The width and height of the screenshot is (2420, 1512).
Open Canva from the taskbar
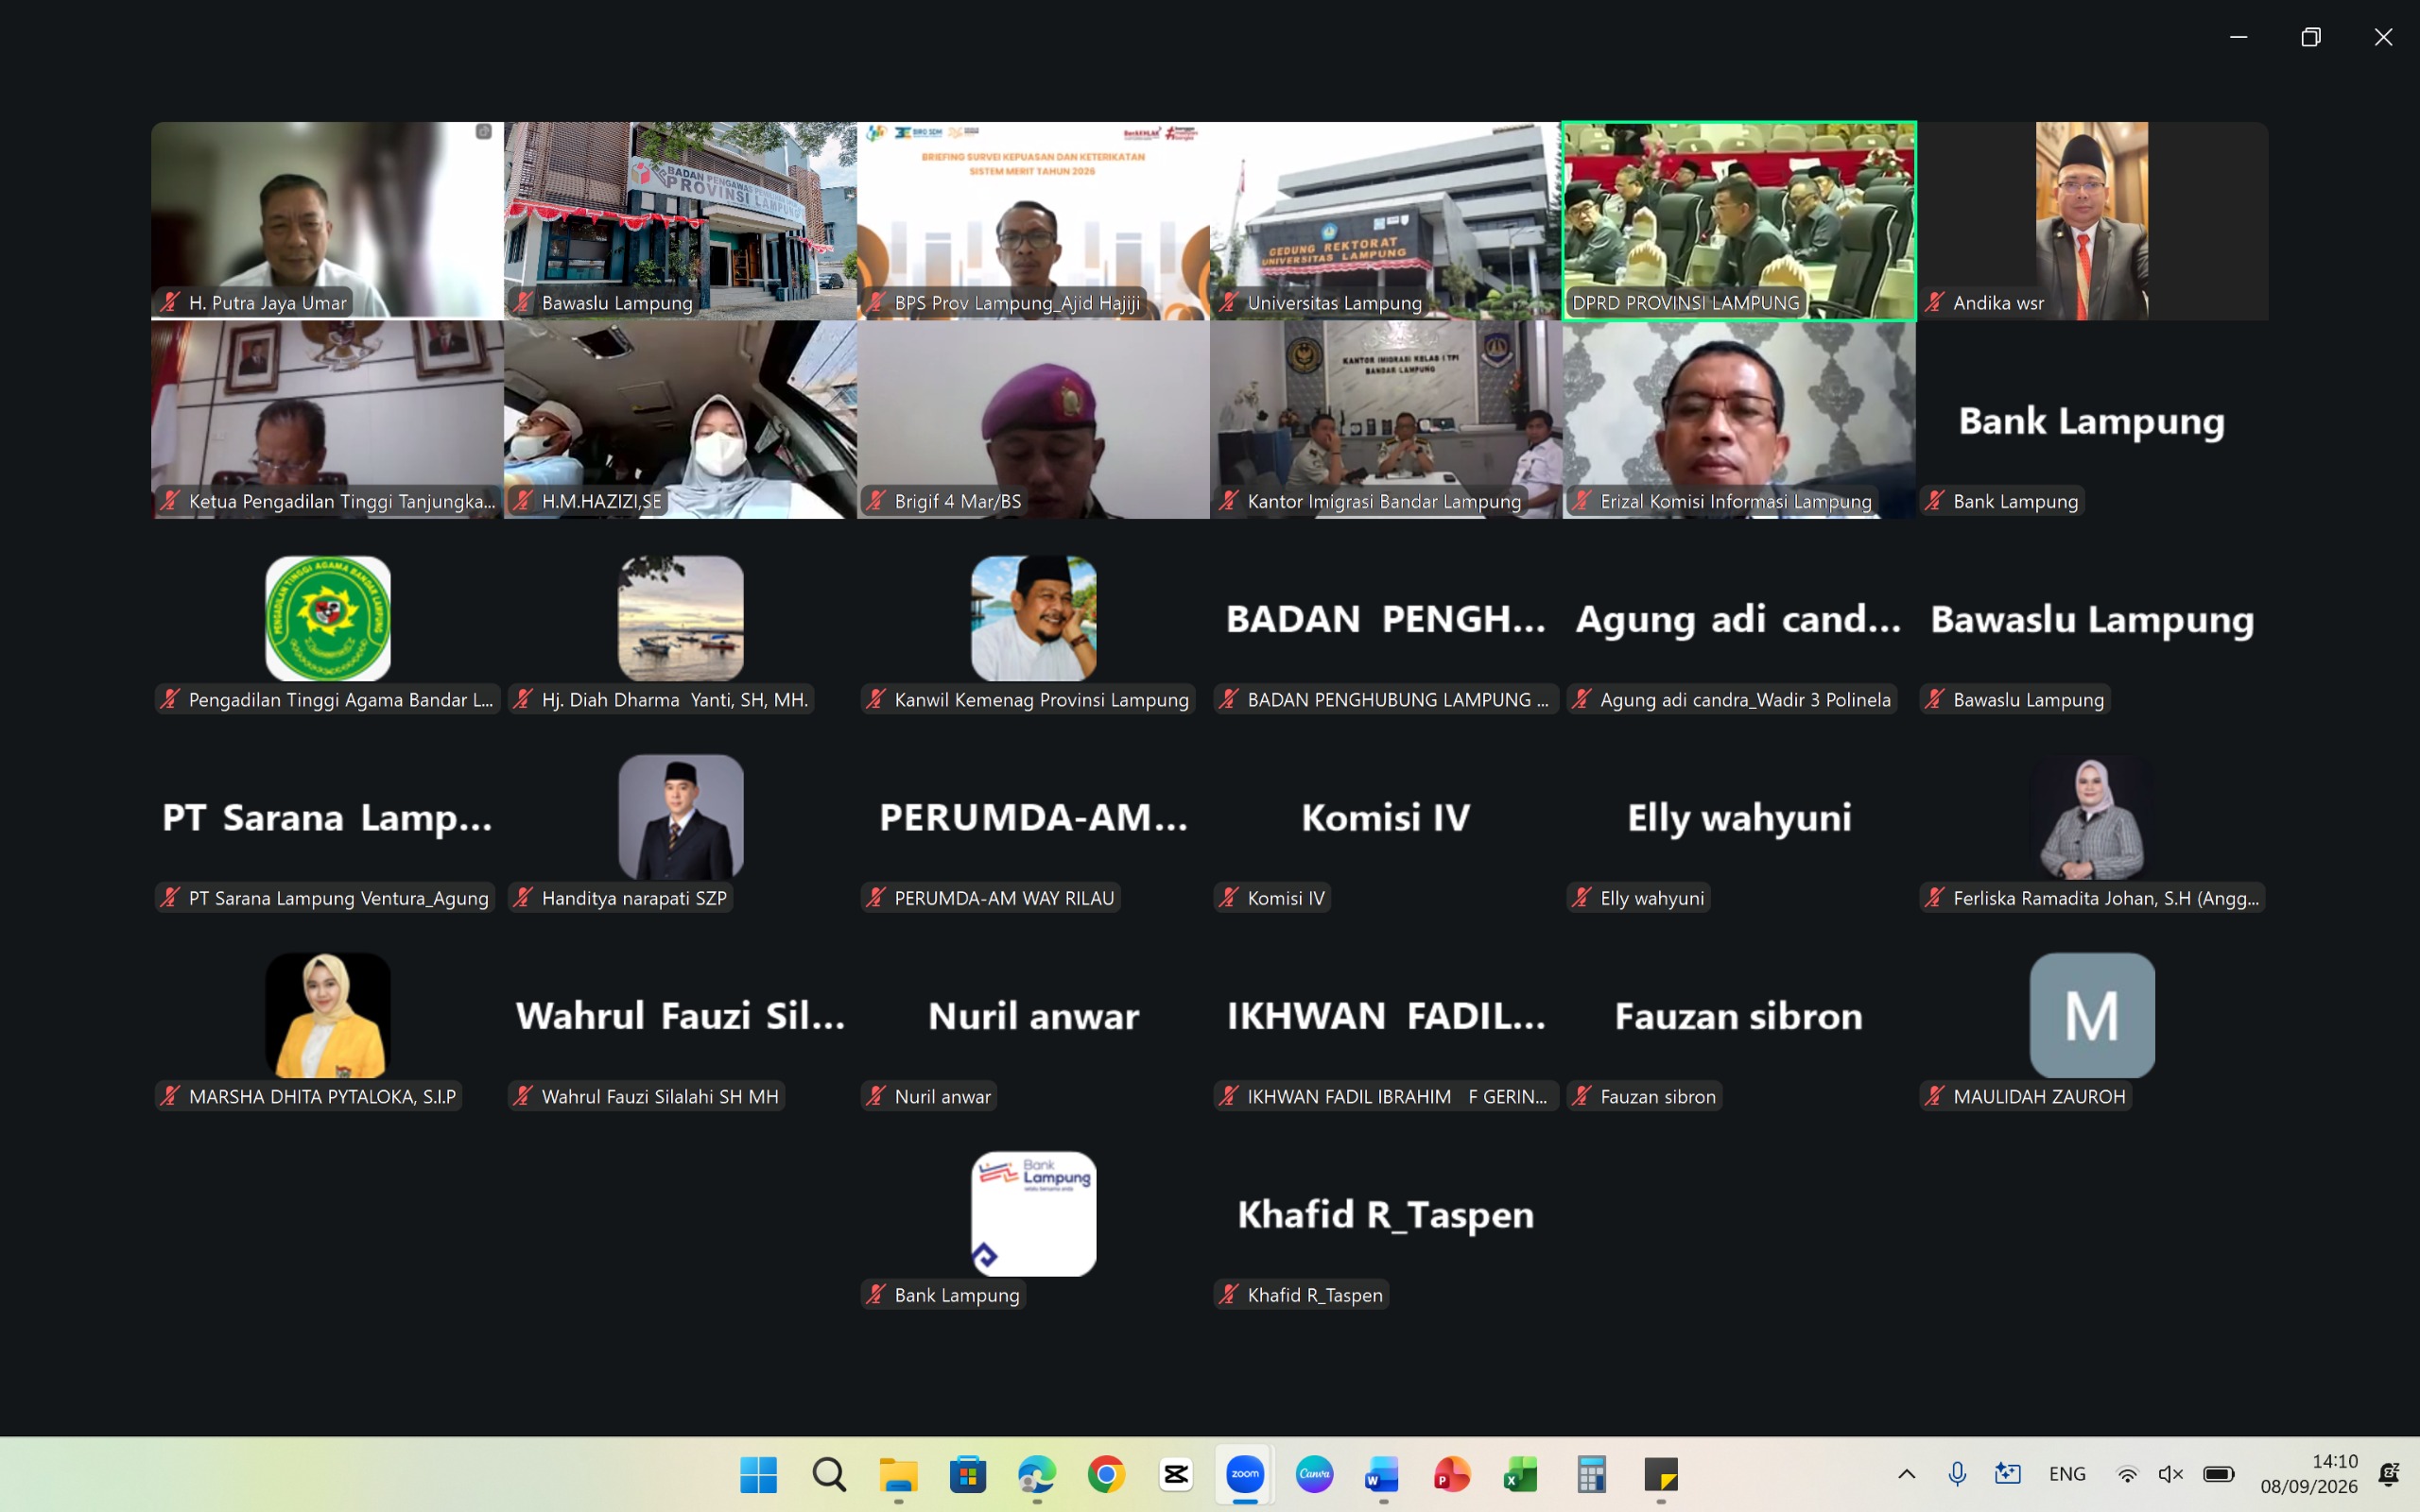coord(1314,1474)
